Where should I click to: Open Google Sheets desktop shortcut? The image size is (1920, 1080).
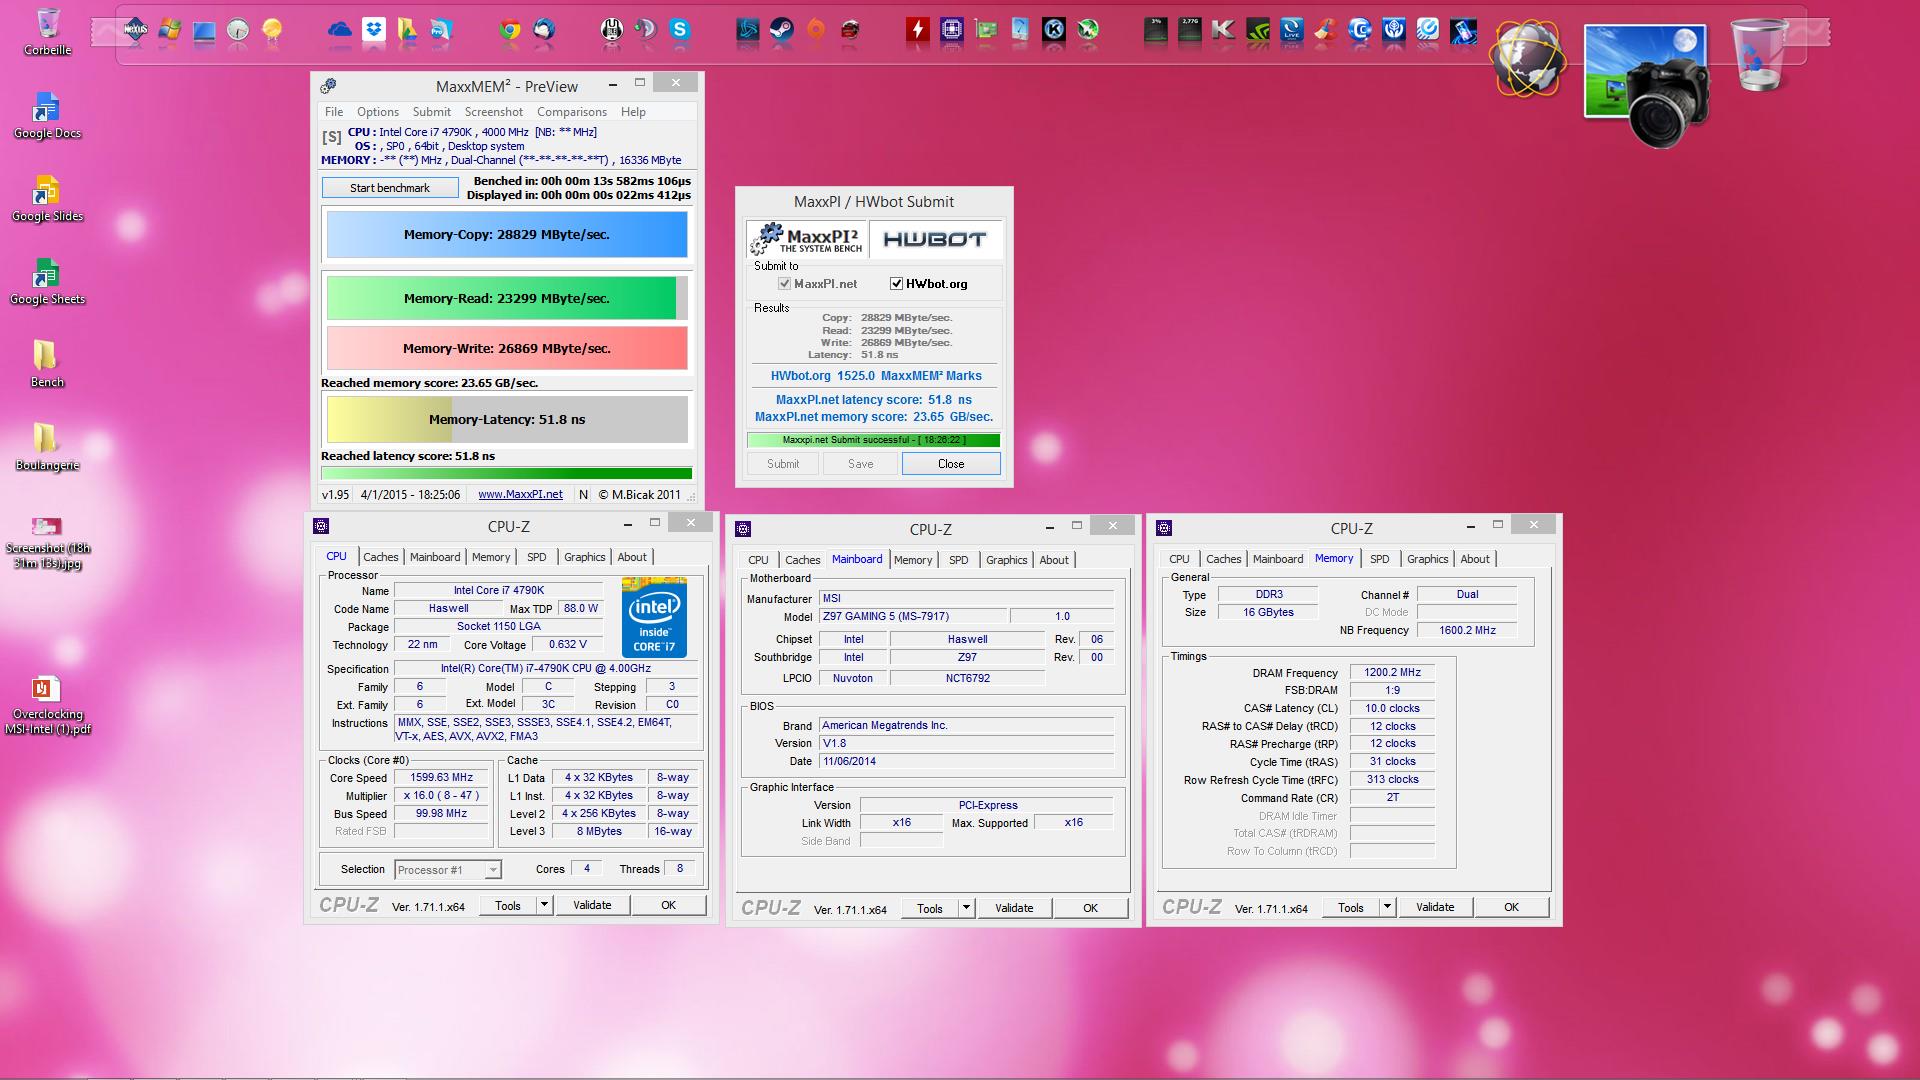(47, 281)
